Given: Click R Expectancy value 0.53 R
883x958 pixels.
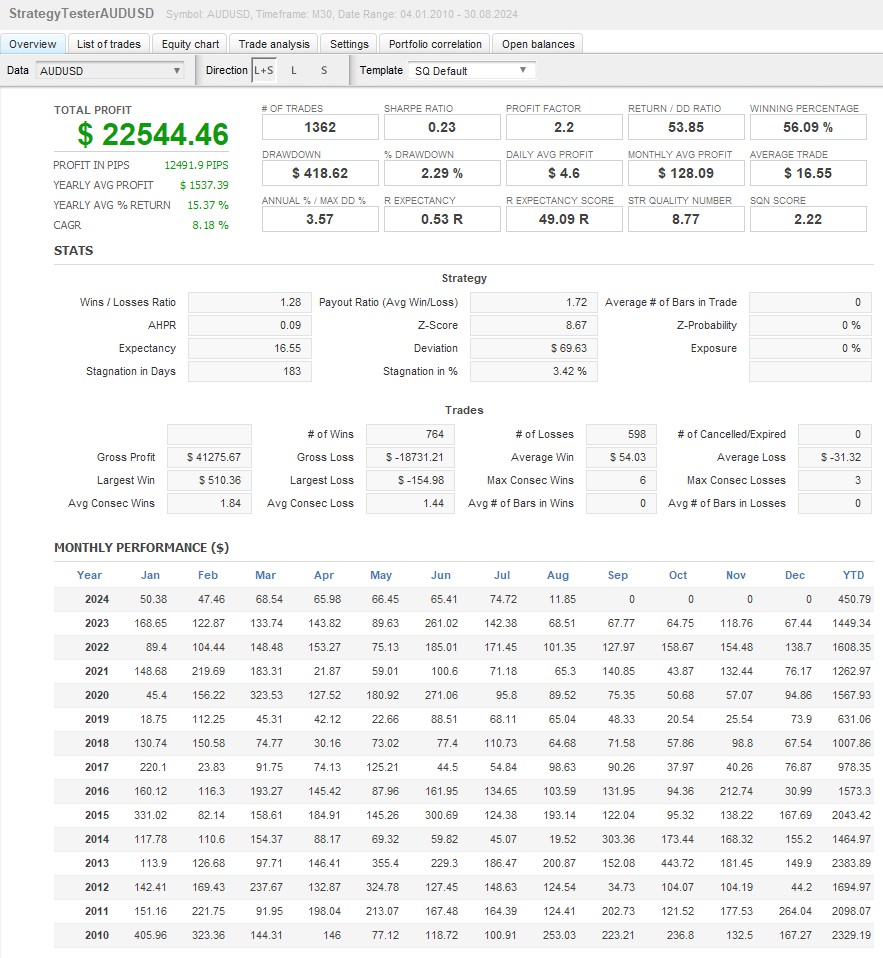Looking at the screenshot, I should point(442,219).
